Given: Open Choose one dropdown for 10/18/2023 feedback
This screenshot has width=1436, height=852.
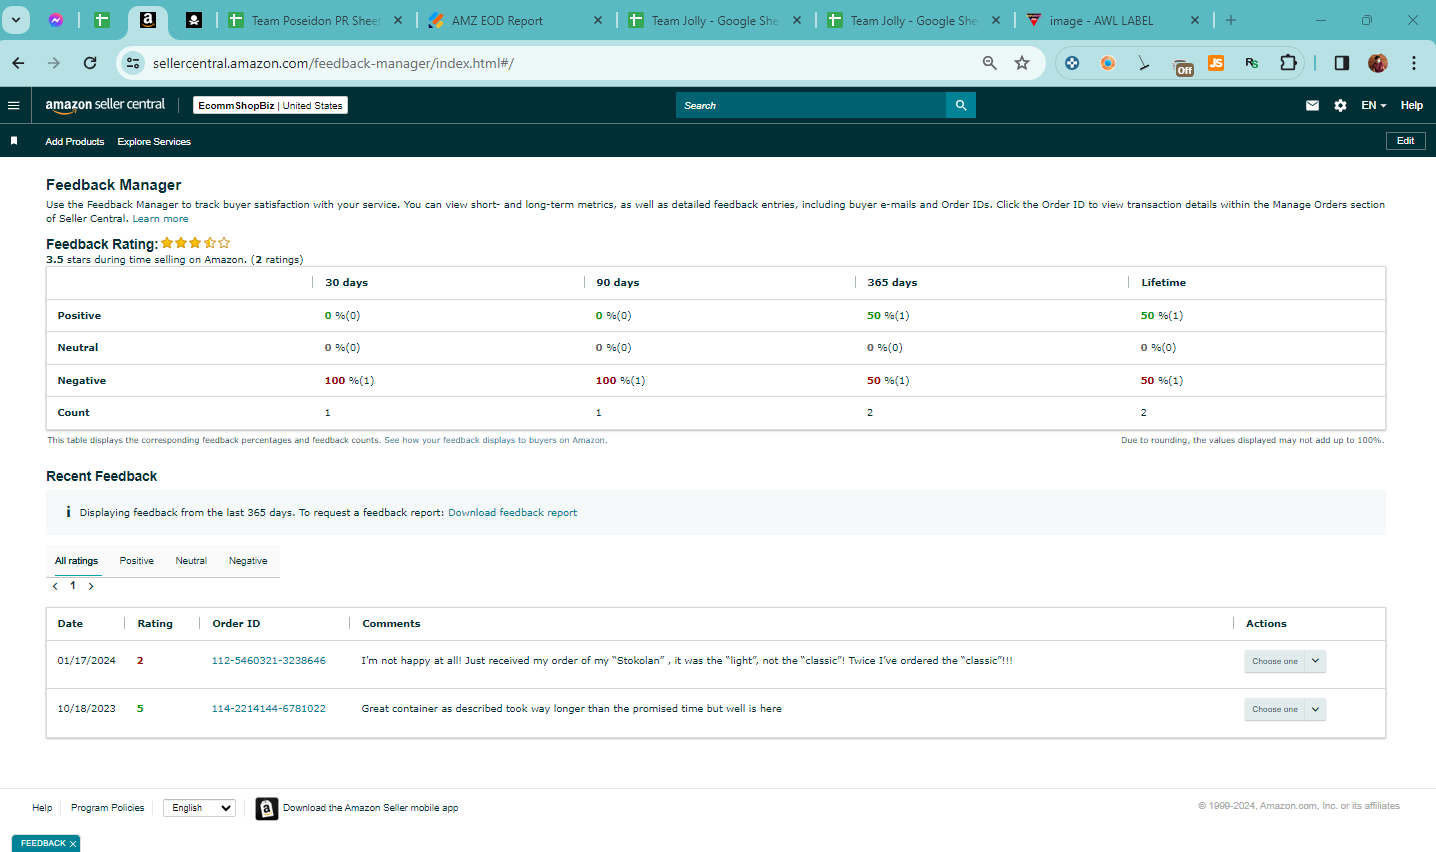Looking at the screenshot, I should 1285,709.
